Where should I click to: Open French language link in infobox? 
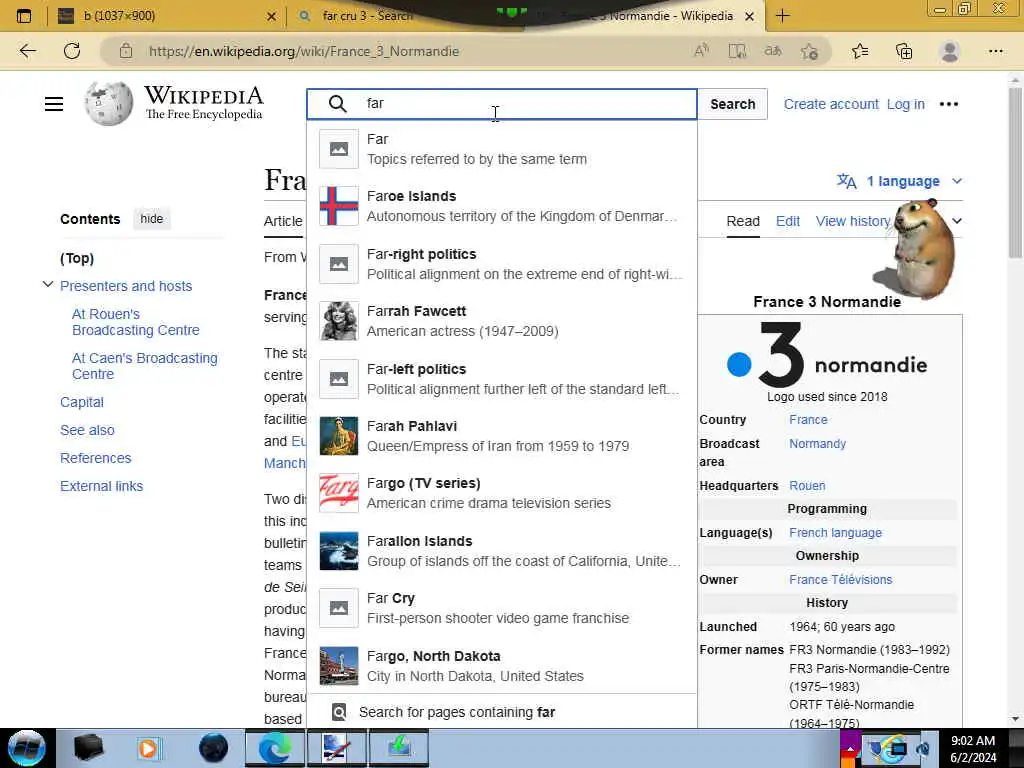(835, 532)
